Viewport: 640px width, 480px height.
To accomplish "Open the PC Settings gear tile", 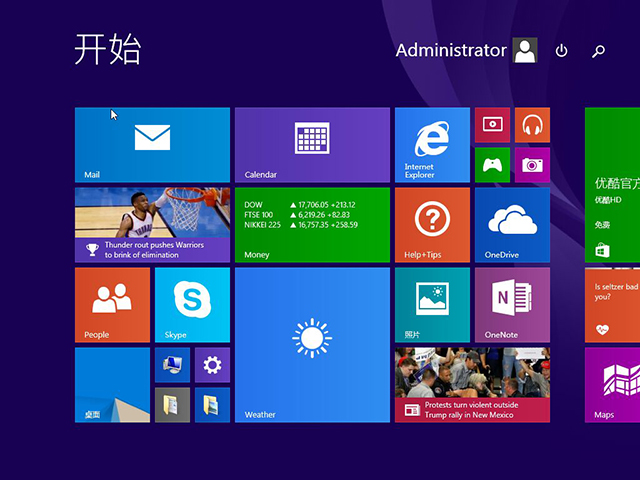I will click(x=212, y=365).
